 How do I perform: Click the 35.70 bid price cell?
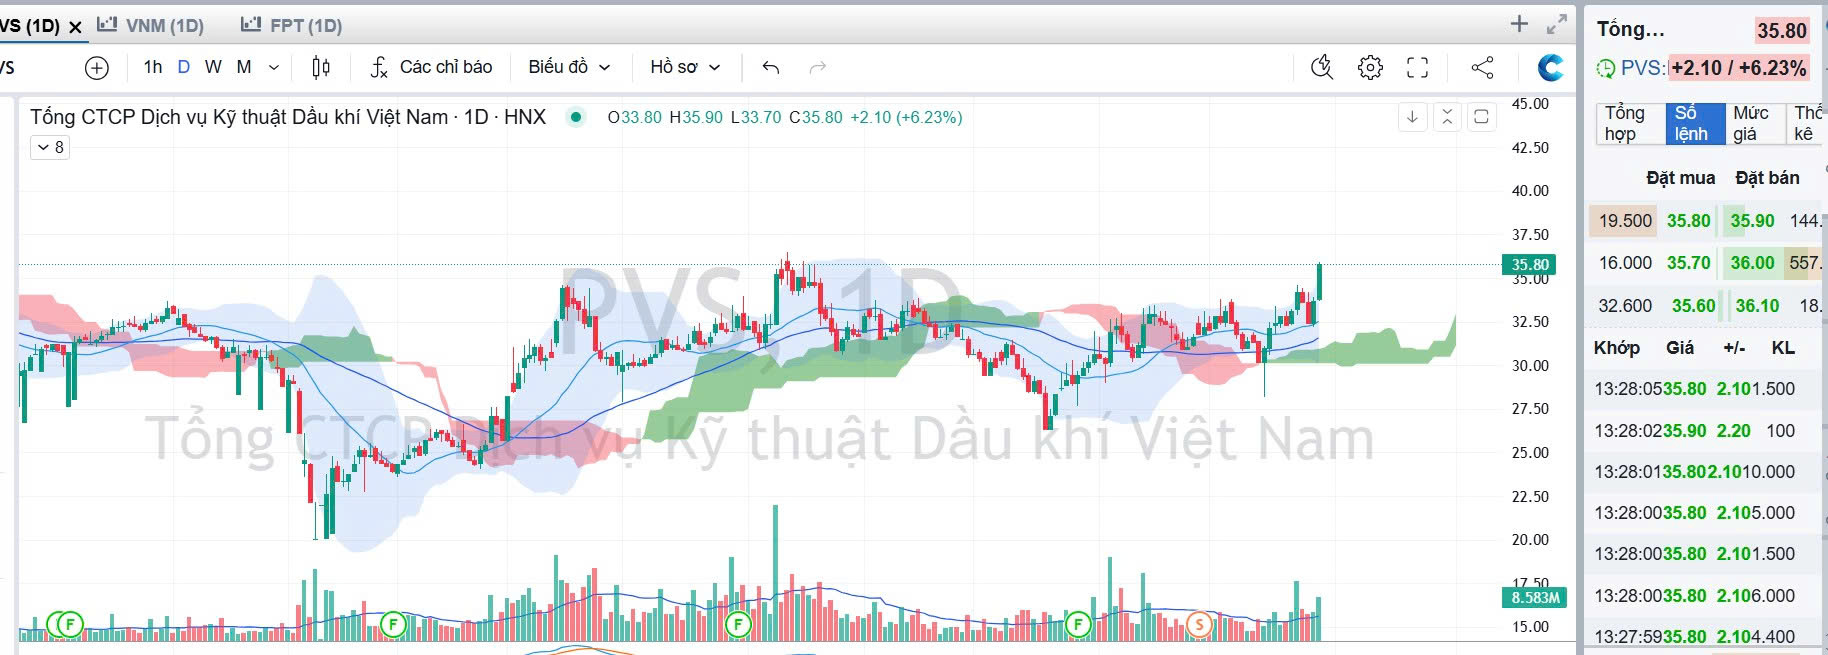point(1688,263)
